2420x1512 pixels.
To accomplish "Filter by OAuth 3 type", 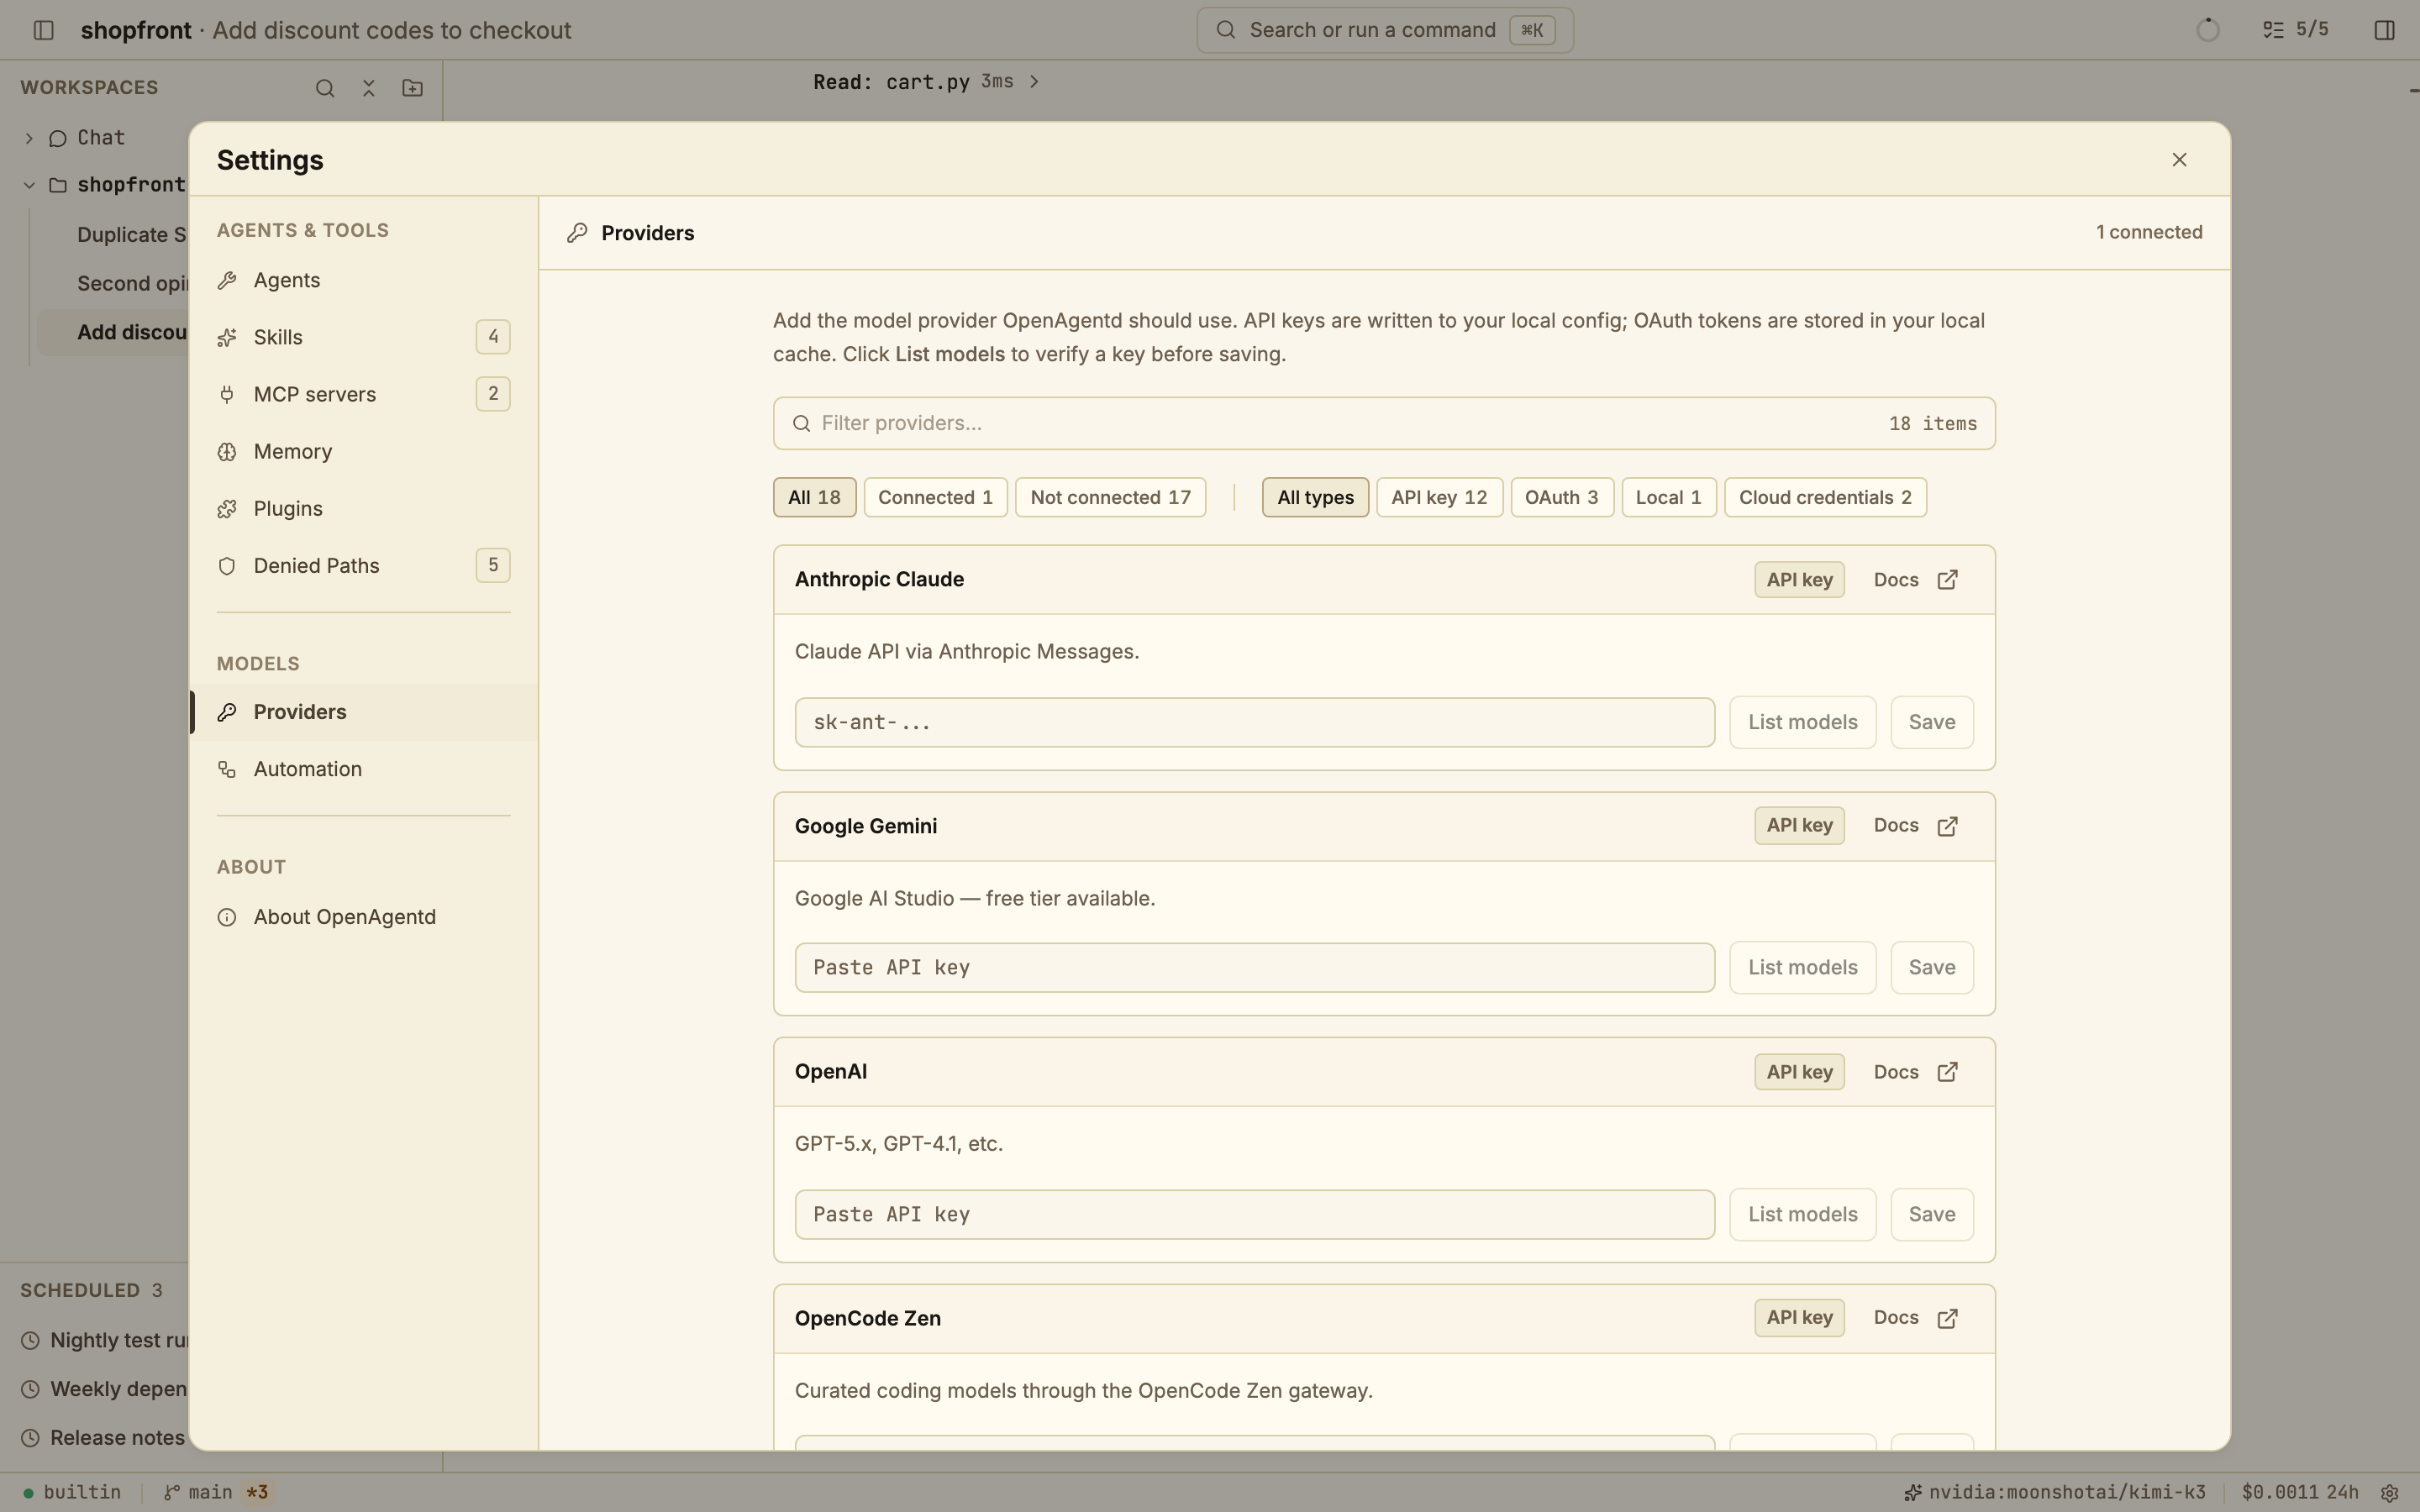I will coord(1562,497).
